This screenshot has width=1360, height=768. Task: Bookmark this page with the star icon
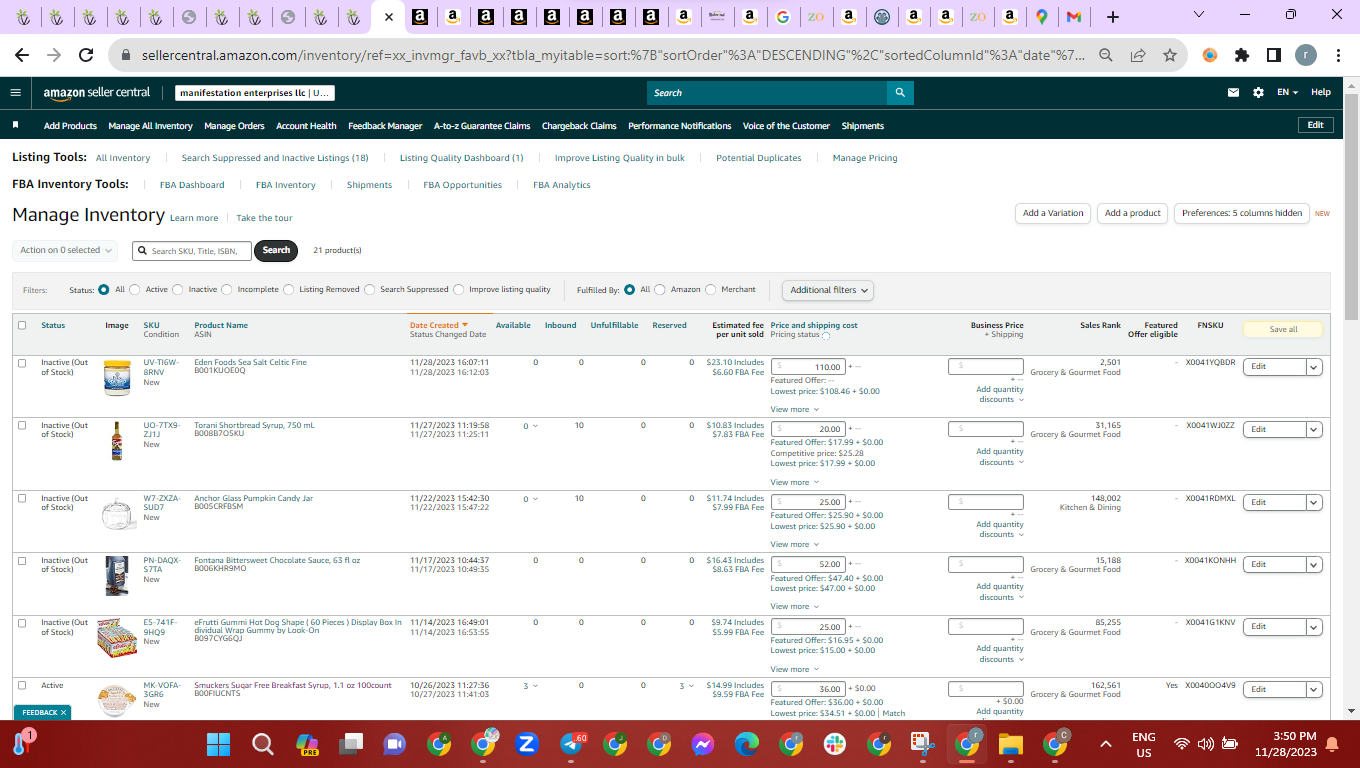click(1170, 56)
